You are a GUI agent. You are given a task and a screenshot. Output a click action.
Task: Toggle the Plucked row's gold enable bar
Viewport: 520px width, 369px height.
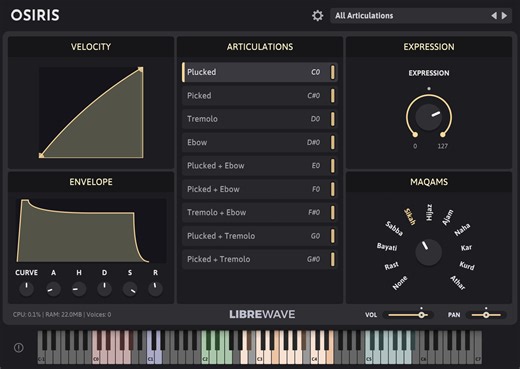coord(332,72)
